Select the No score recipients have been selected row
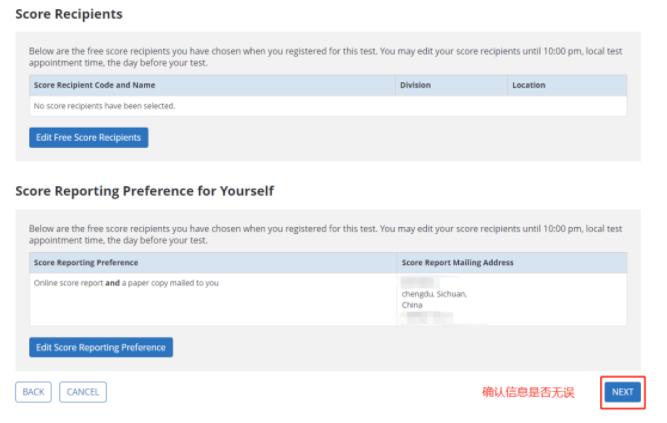This screenshot has width=667, height=423. (98, 104)
